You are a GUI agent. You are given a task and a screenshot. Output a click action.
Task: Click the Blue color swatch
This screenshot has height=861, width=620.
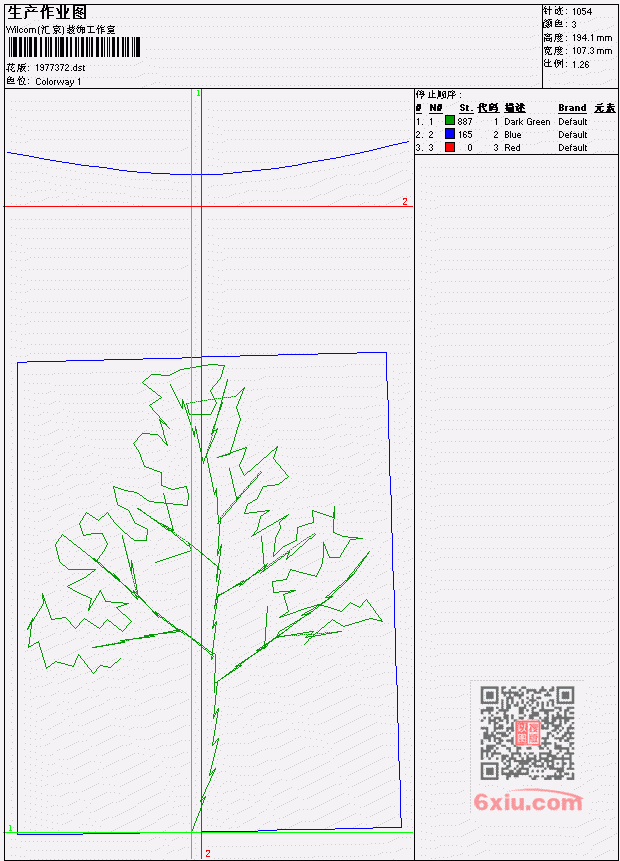pos(450,134)
